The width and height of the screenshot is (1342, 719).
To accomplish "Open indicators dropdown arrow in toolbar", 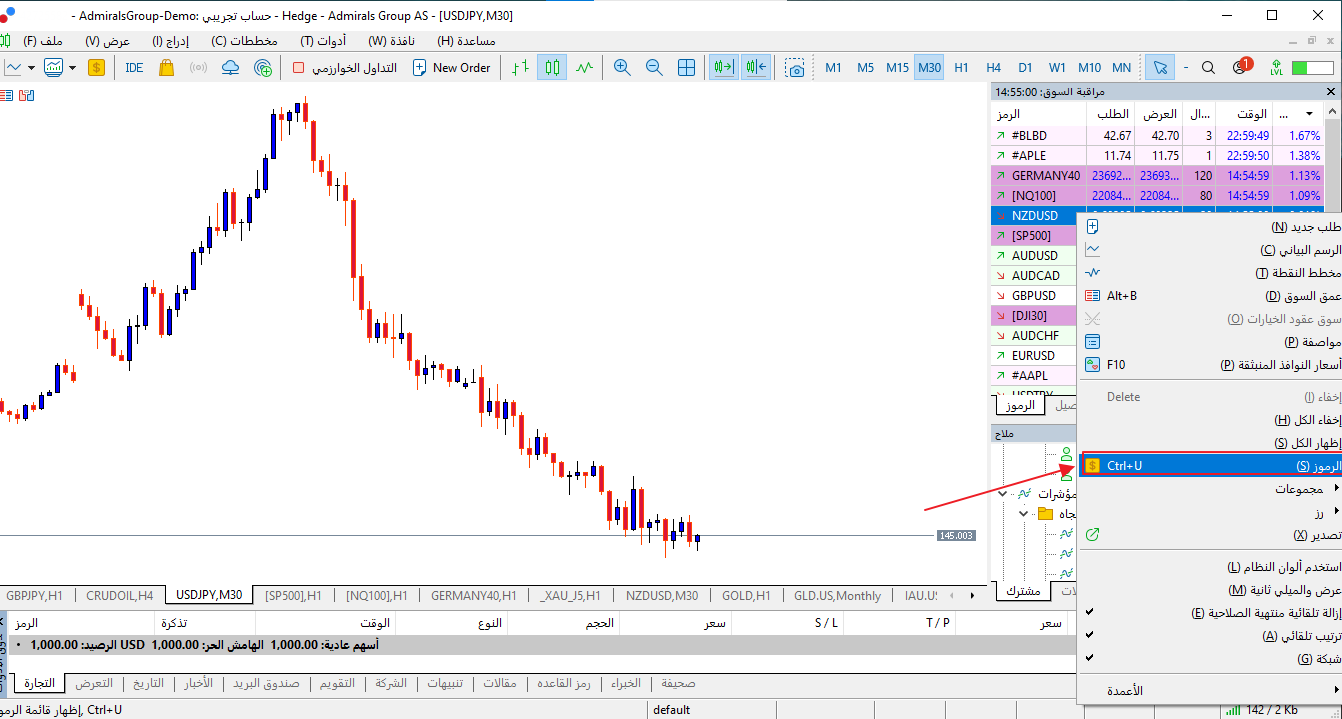I will click(72, 68).
